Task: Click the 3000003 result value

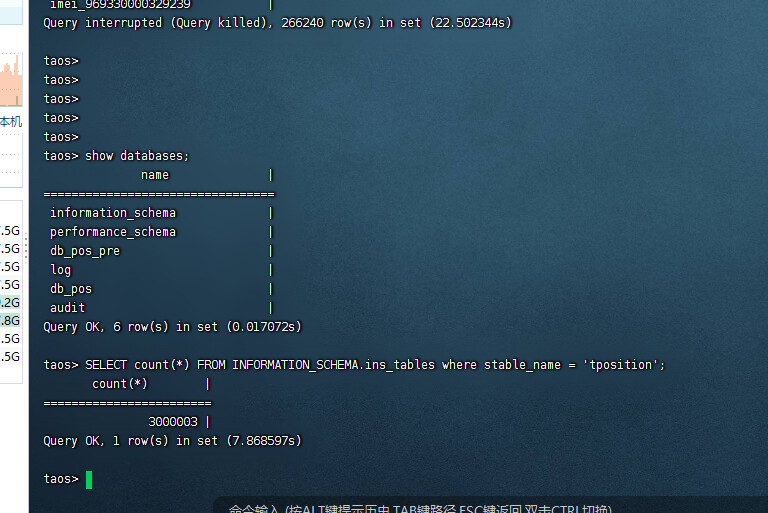Action: tap(173, 422)
